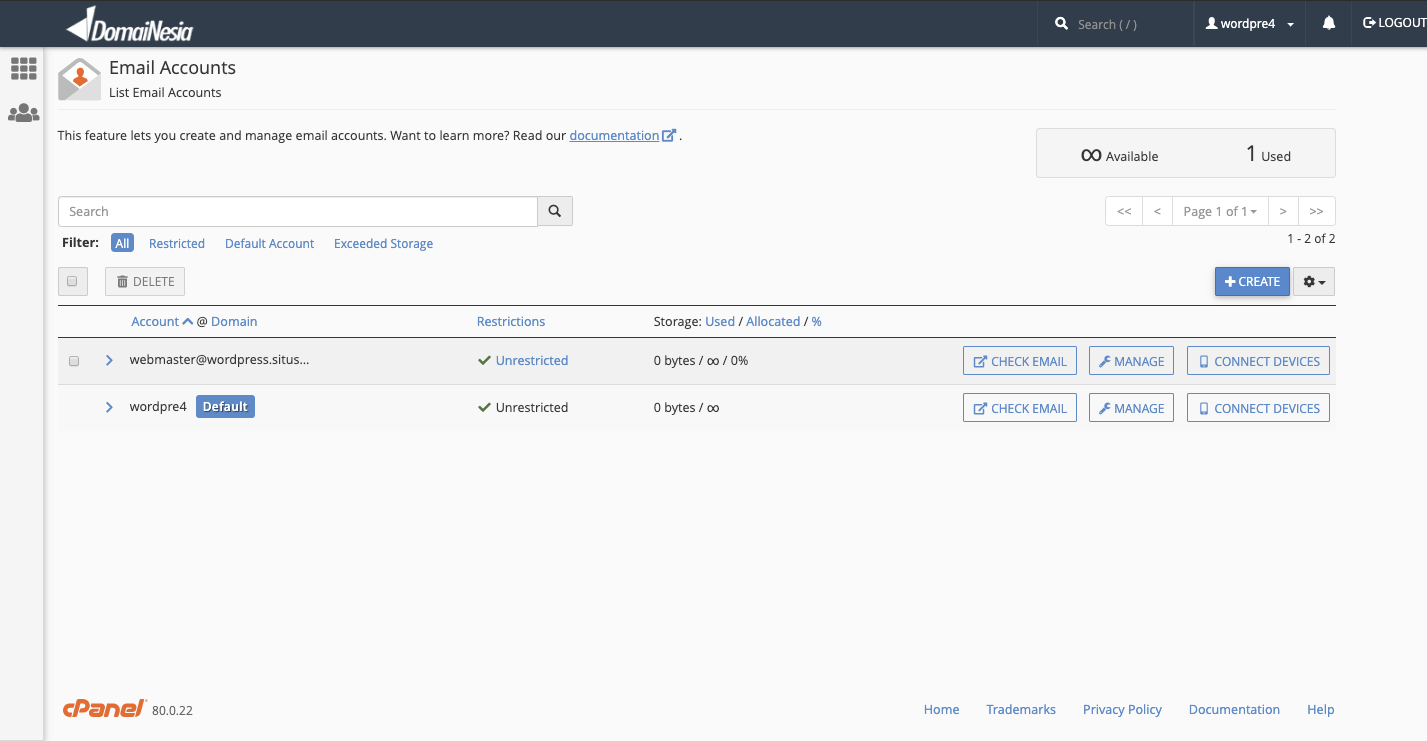This screenshot has width=1427, height=741.
Task: Open the Documentation footer link
Action: coord(1234,709)
